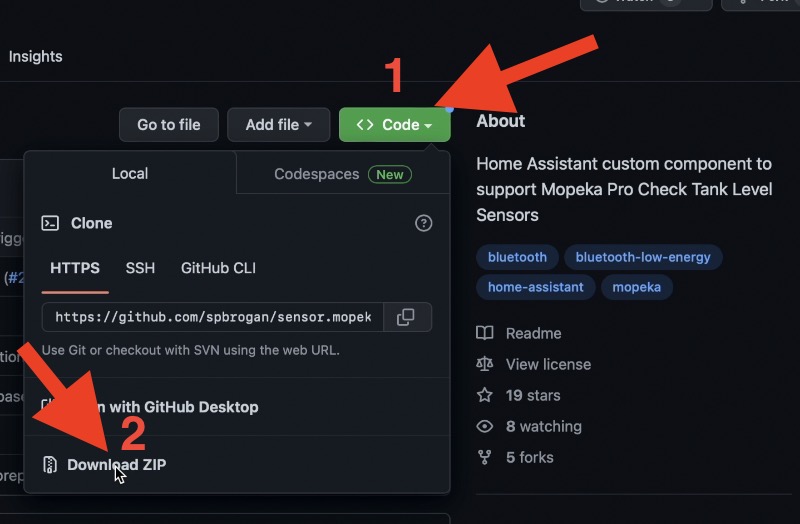800x524 pixels.
Task: Select the Local tab
Action: pyautogui.click(x=130, y=173)
